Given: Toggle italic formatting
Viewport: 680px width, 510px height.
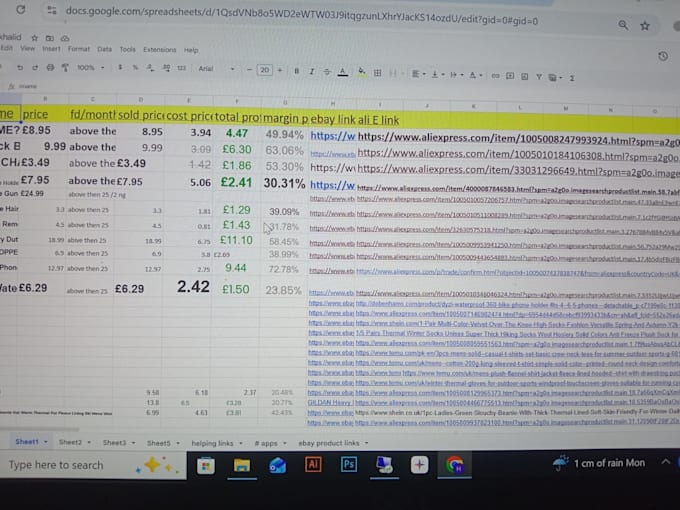Looking at the screenshot, I should coord(311,72).
